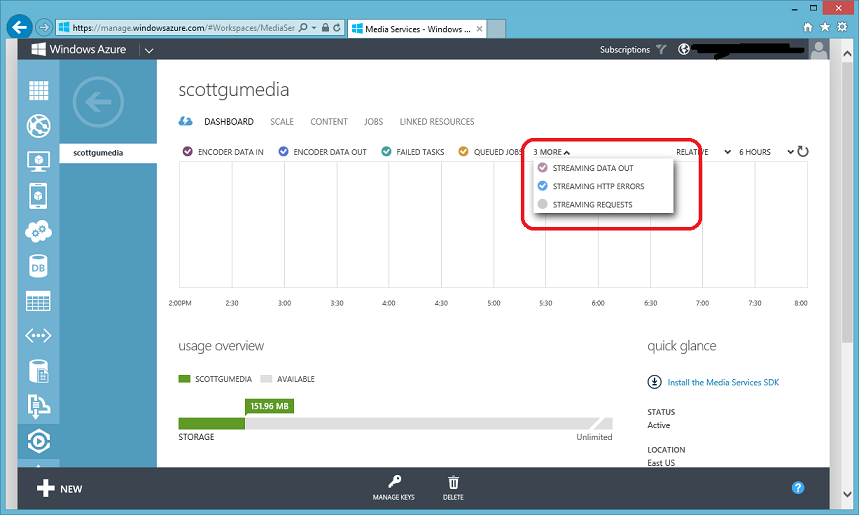Click the cloud quick-start icon beside DASHBOARD
This screenshot has height=515, width=859.
point(186,121)
